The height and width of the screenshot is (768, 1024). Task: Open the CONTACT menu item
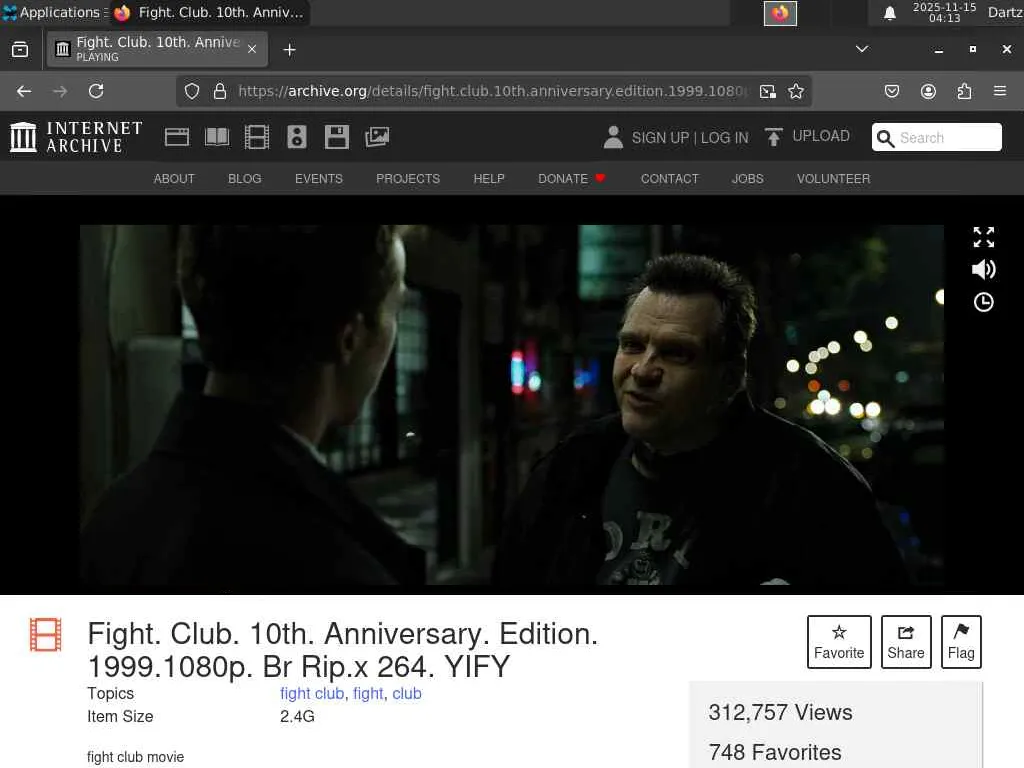(x=669, y=178)
